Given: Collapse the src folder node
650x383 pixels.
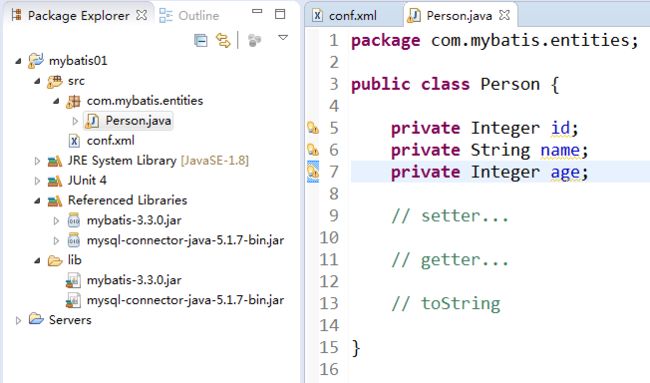Looking at the screenshot, I should [37, 81].
